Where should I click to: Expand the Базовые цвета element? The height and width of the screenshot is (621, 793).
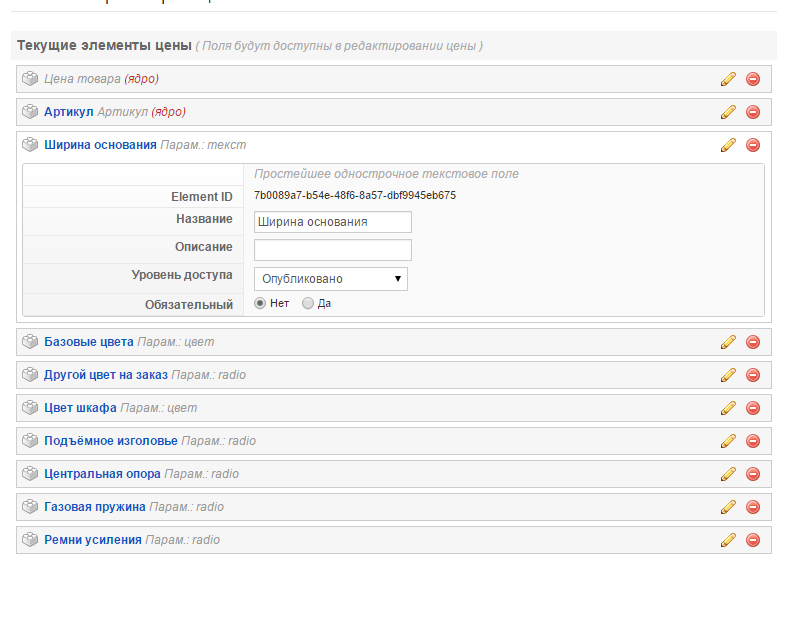pyautogui.click(x=89, y=342)
